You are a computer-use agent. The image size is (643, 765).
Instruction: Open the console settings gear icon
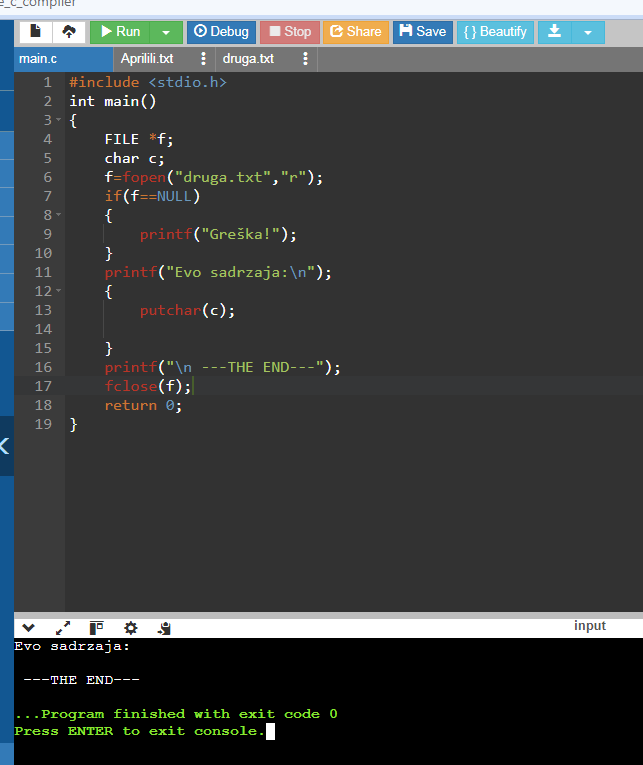[x=130, y=627]
